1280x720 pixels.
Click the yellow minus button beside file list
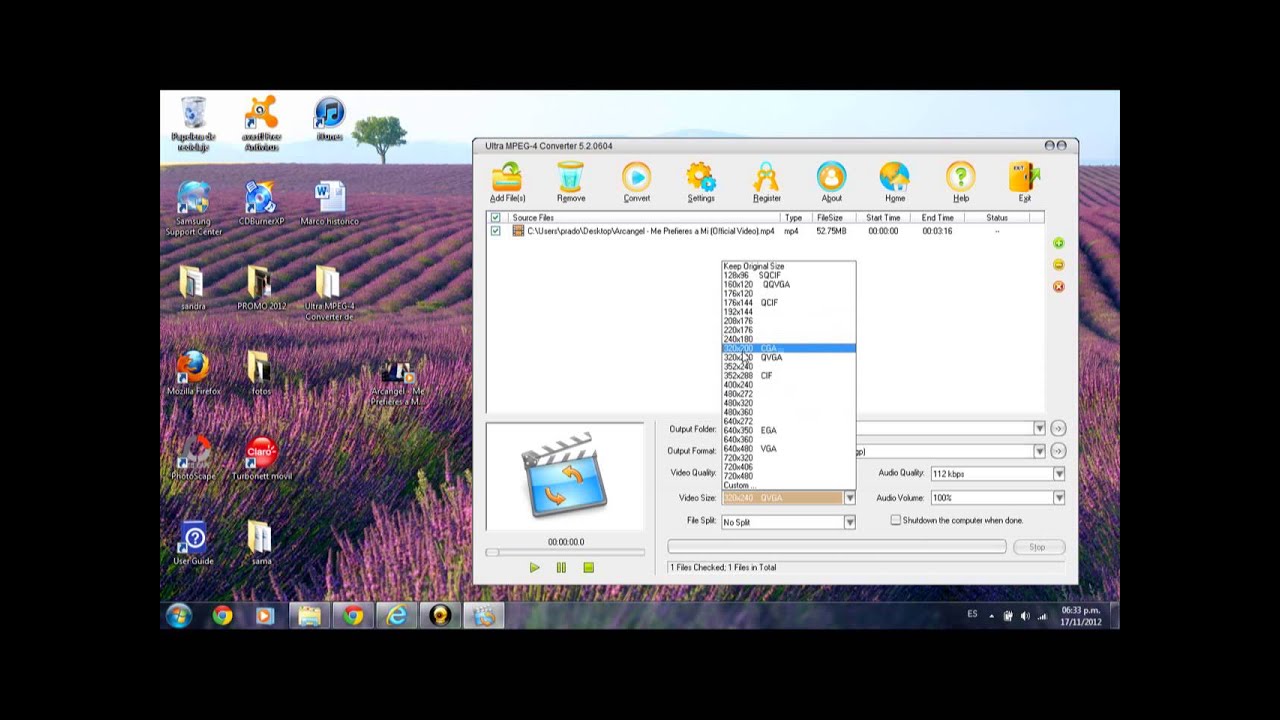1058,265
